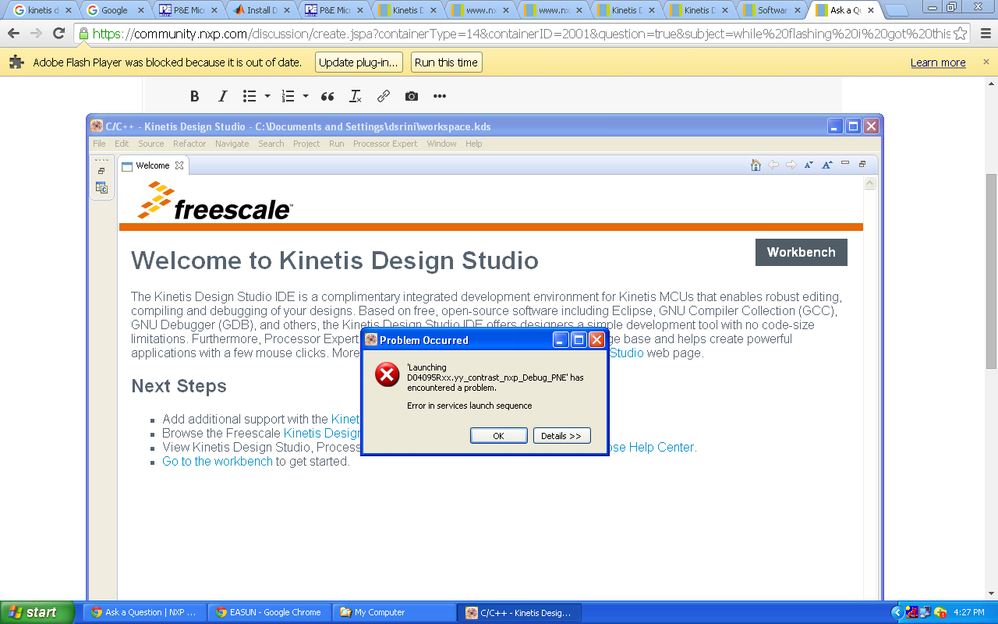This screenshot has height=624, width=998.
Task: Switch to 'Ask a Question | NXP' taskbar item
Action: 144,613
